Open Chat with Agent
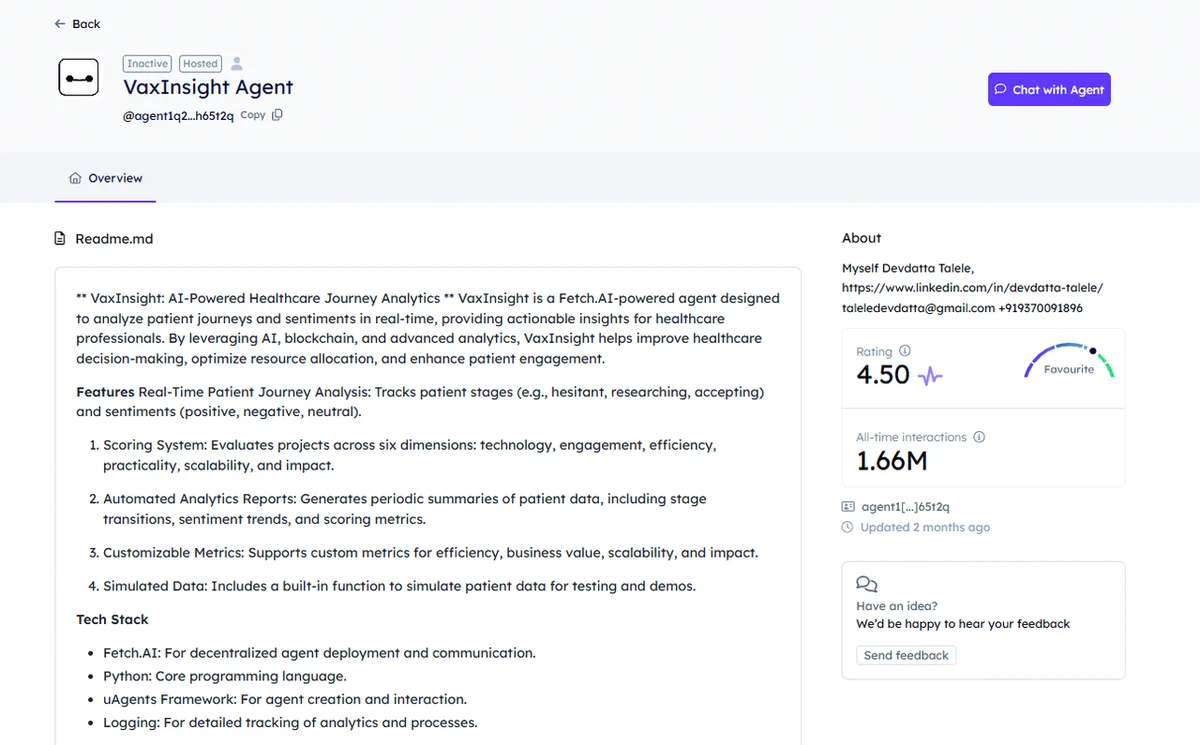Screen dimensions: 1200x745 point(1049,89)
